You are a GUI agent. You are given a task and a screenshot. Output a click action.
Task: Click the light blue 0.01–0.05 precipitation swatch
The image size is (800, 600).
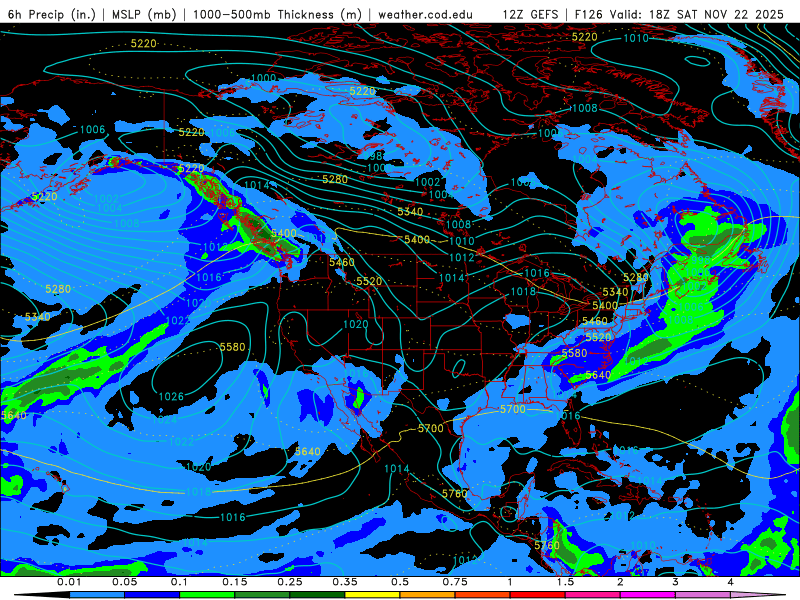(x=97, y=595)
